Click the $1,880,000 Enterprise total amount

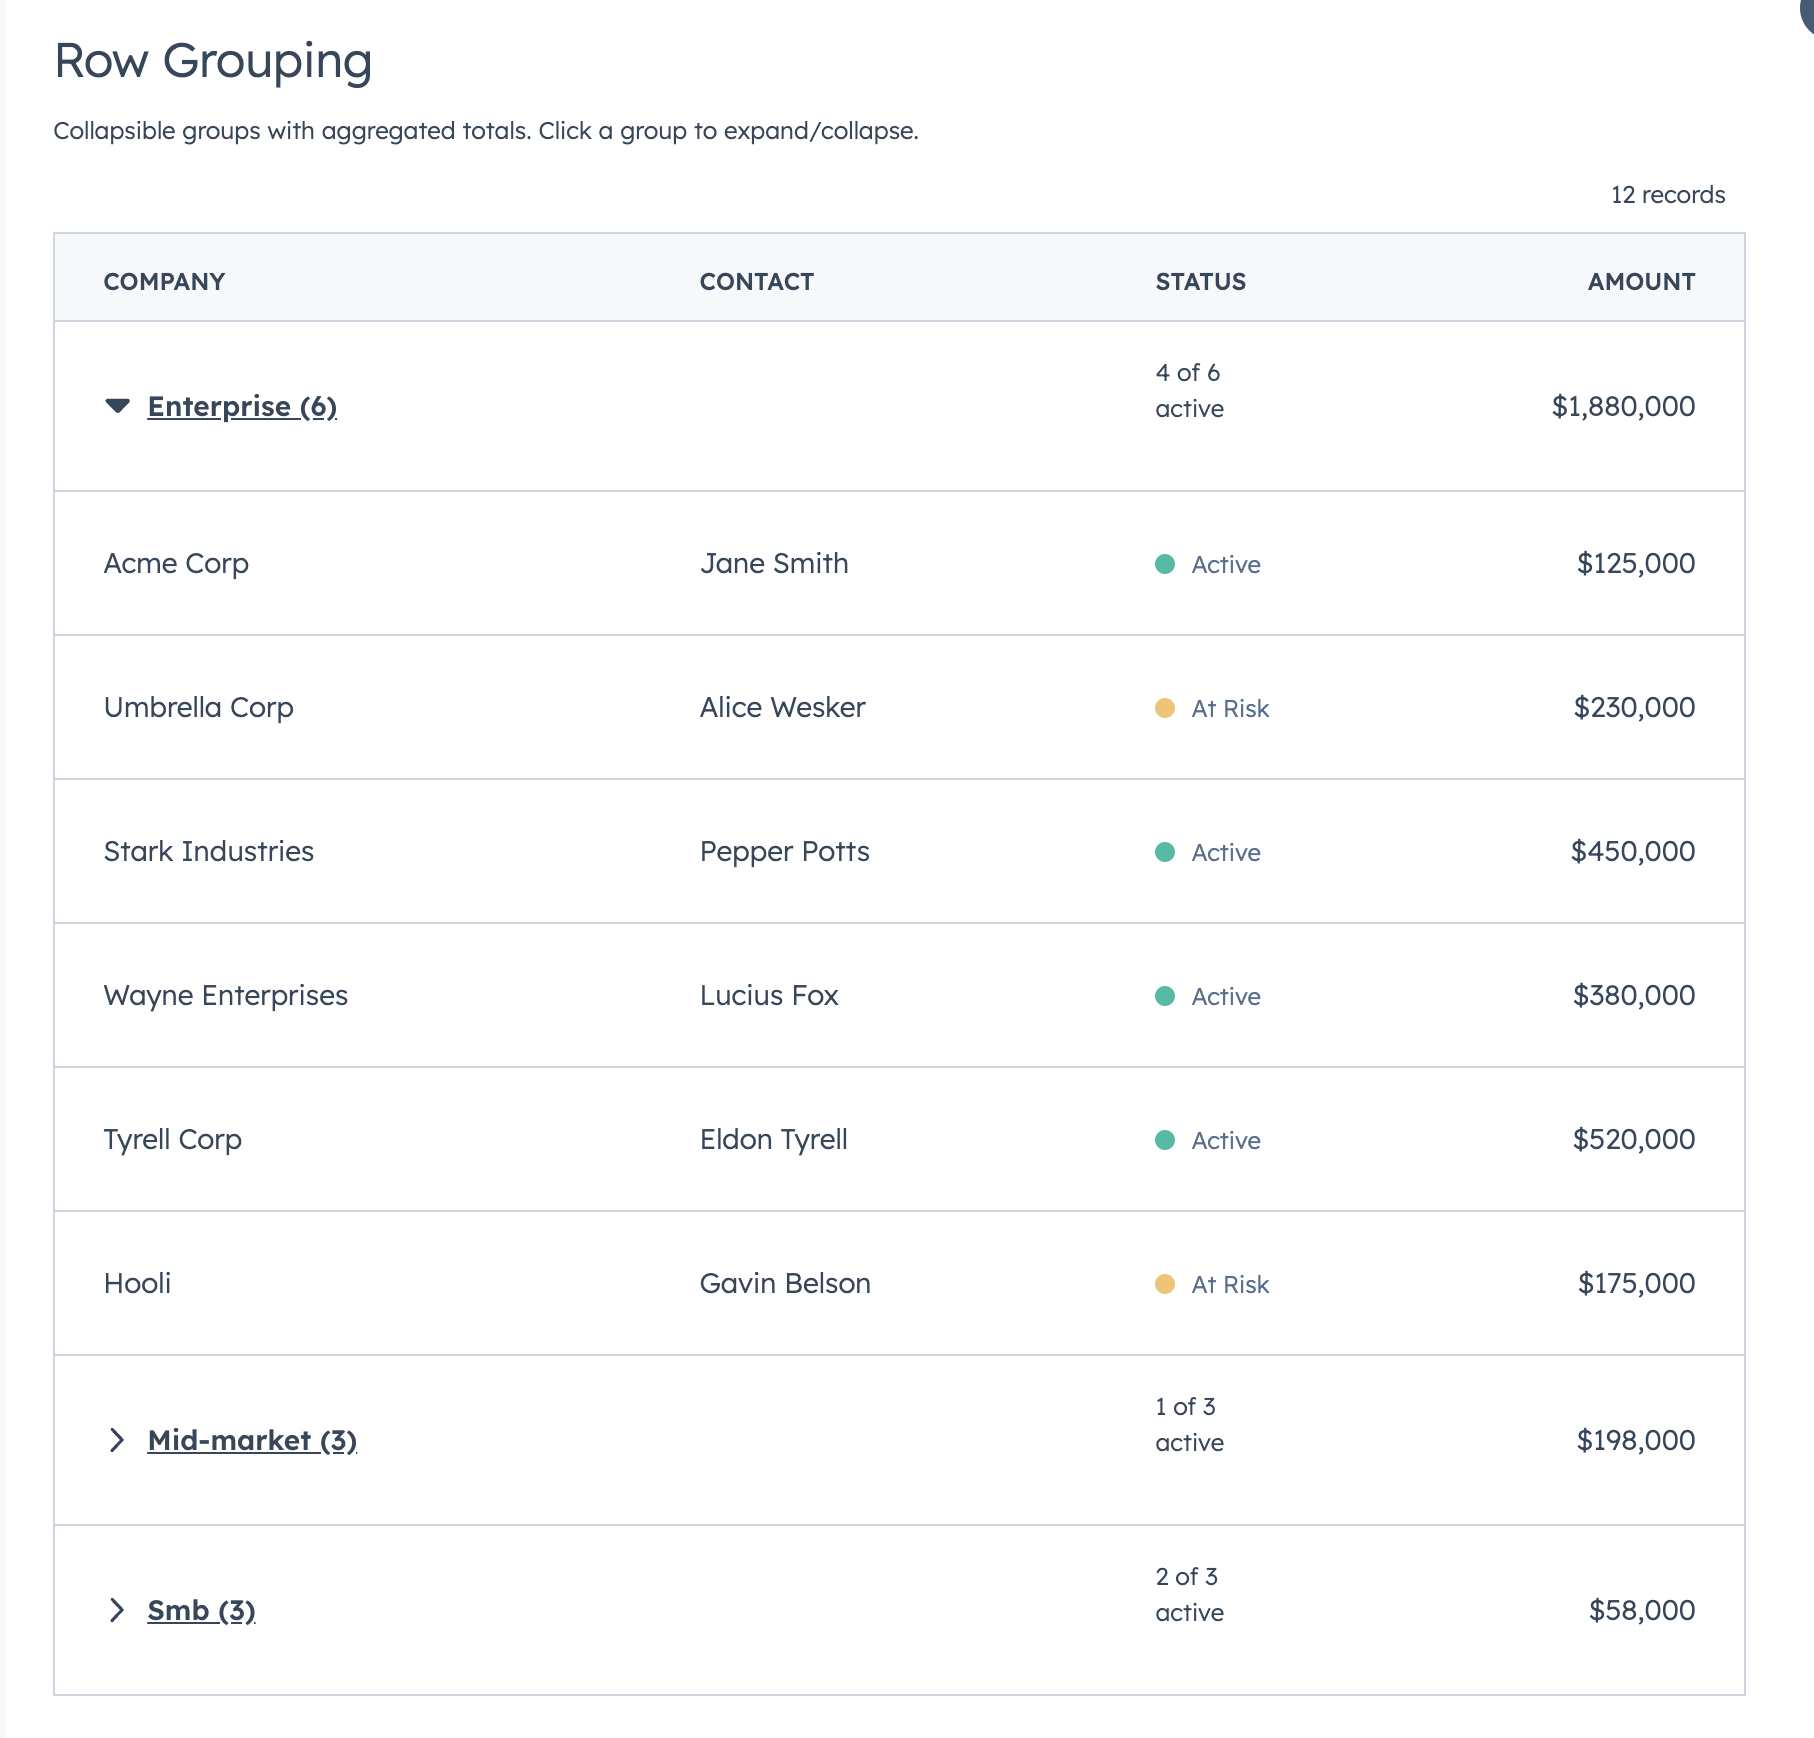pyautogui.click(x=1621, y=406)
